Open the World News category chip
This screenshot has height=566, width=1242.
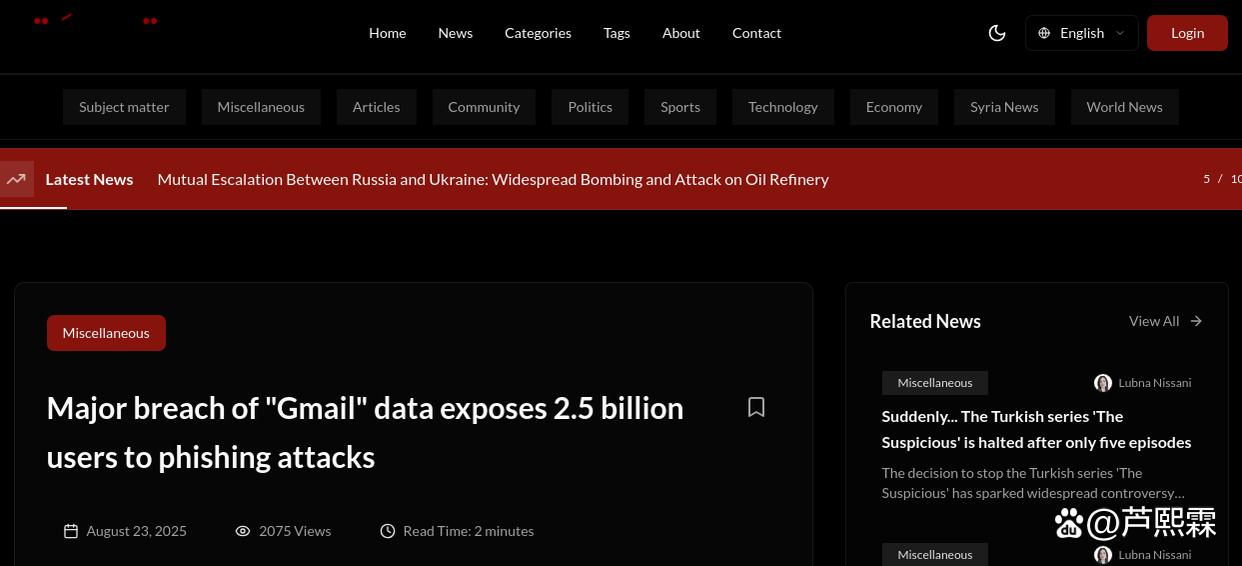[x=1124, y=107]
